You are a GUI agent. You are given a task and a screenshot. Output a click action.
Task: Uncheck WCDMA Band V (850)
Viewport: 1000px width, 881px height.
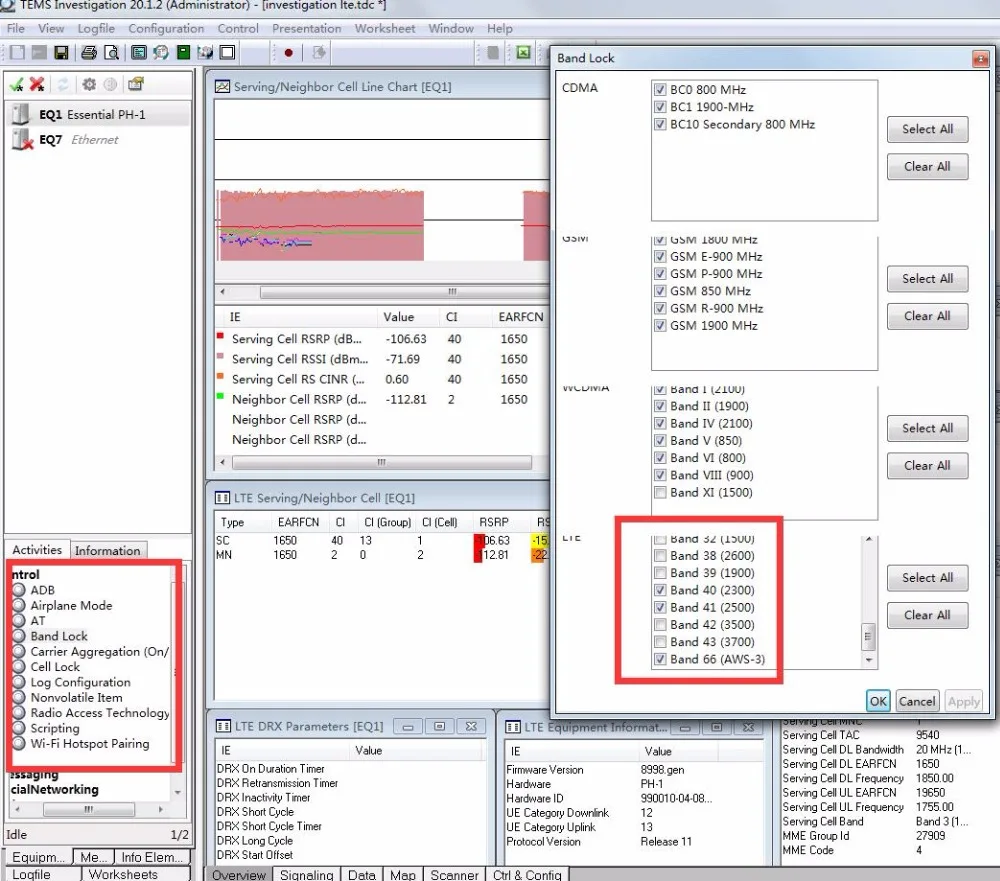(x=660, y=441)
